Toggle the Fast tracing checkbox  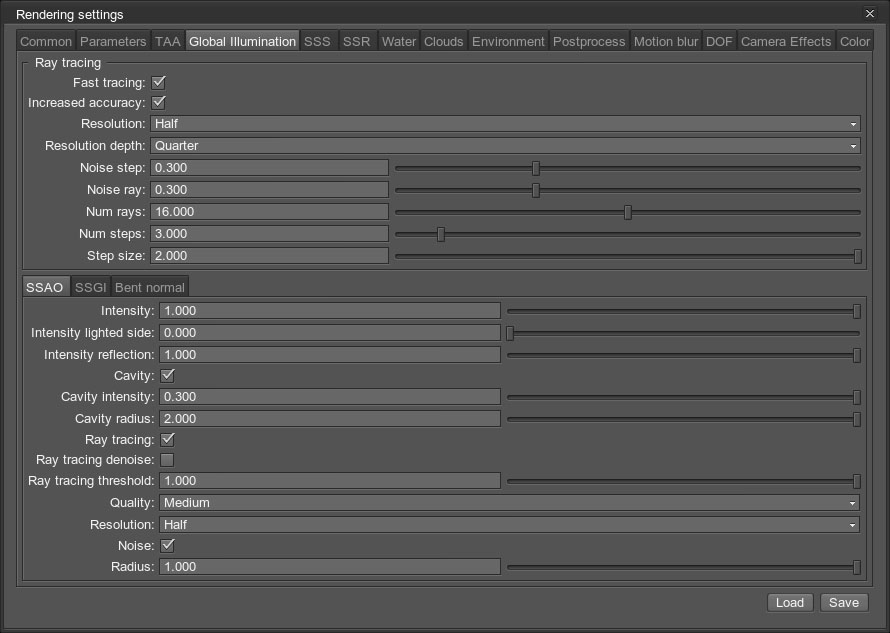click(x=158, y=83)
